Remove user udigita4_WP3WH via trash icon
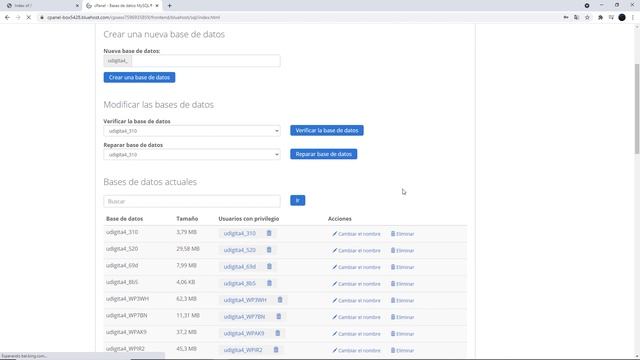Image resolution: width=640 pixels, height=360 pixels. tap(280, 300)
